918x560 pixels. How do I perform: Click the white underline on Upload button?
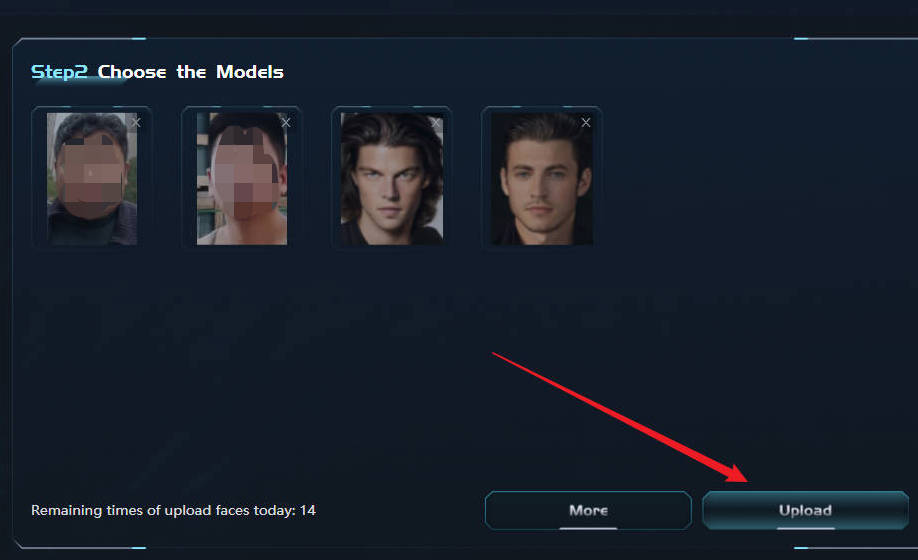coord(806,528)
